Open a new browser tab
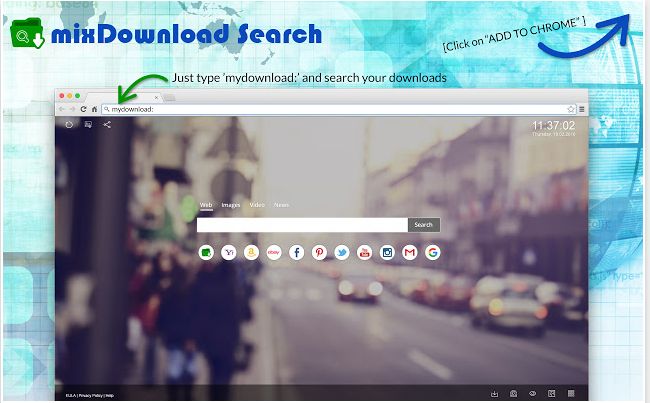Screen dimensions: 650x403 click(x=169, y=97)
